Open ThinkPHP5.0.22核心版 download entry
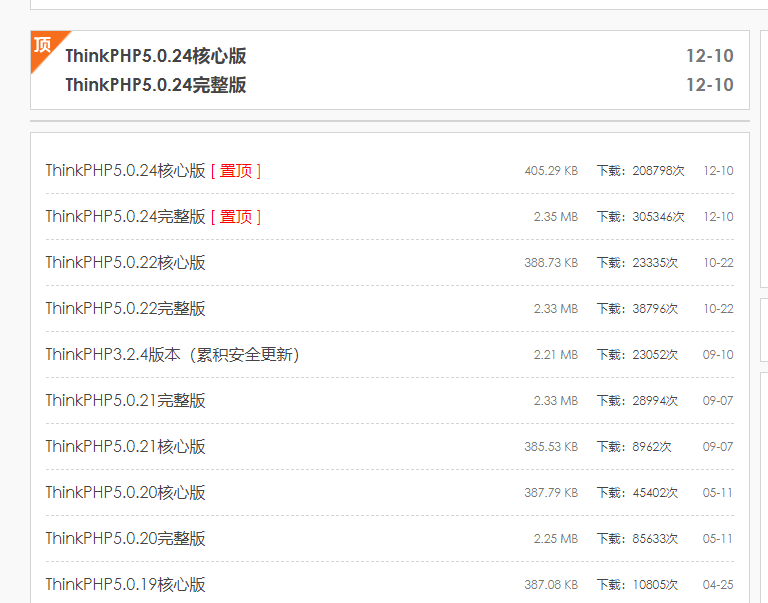This screenshot has width=768, height=603. coord(125,263)
